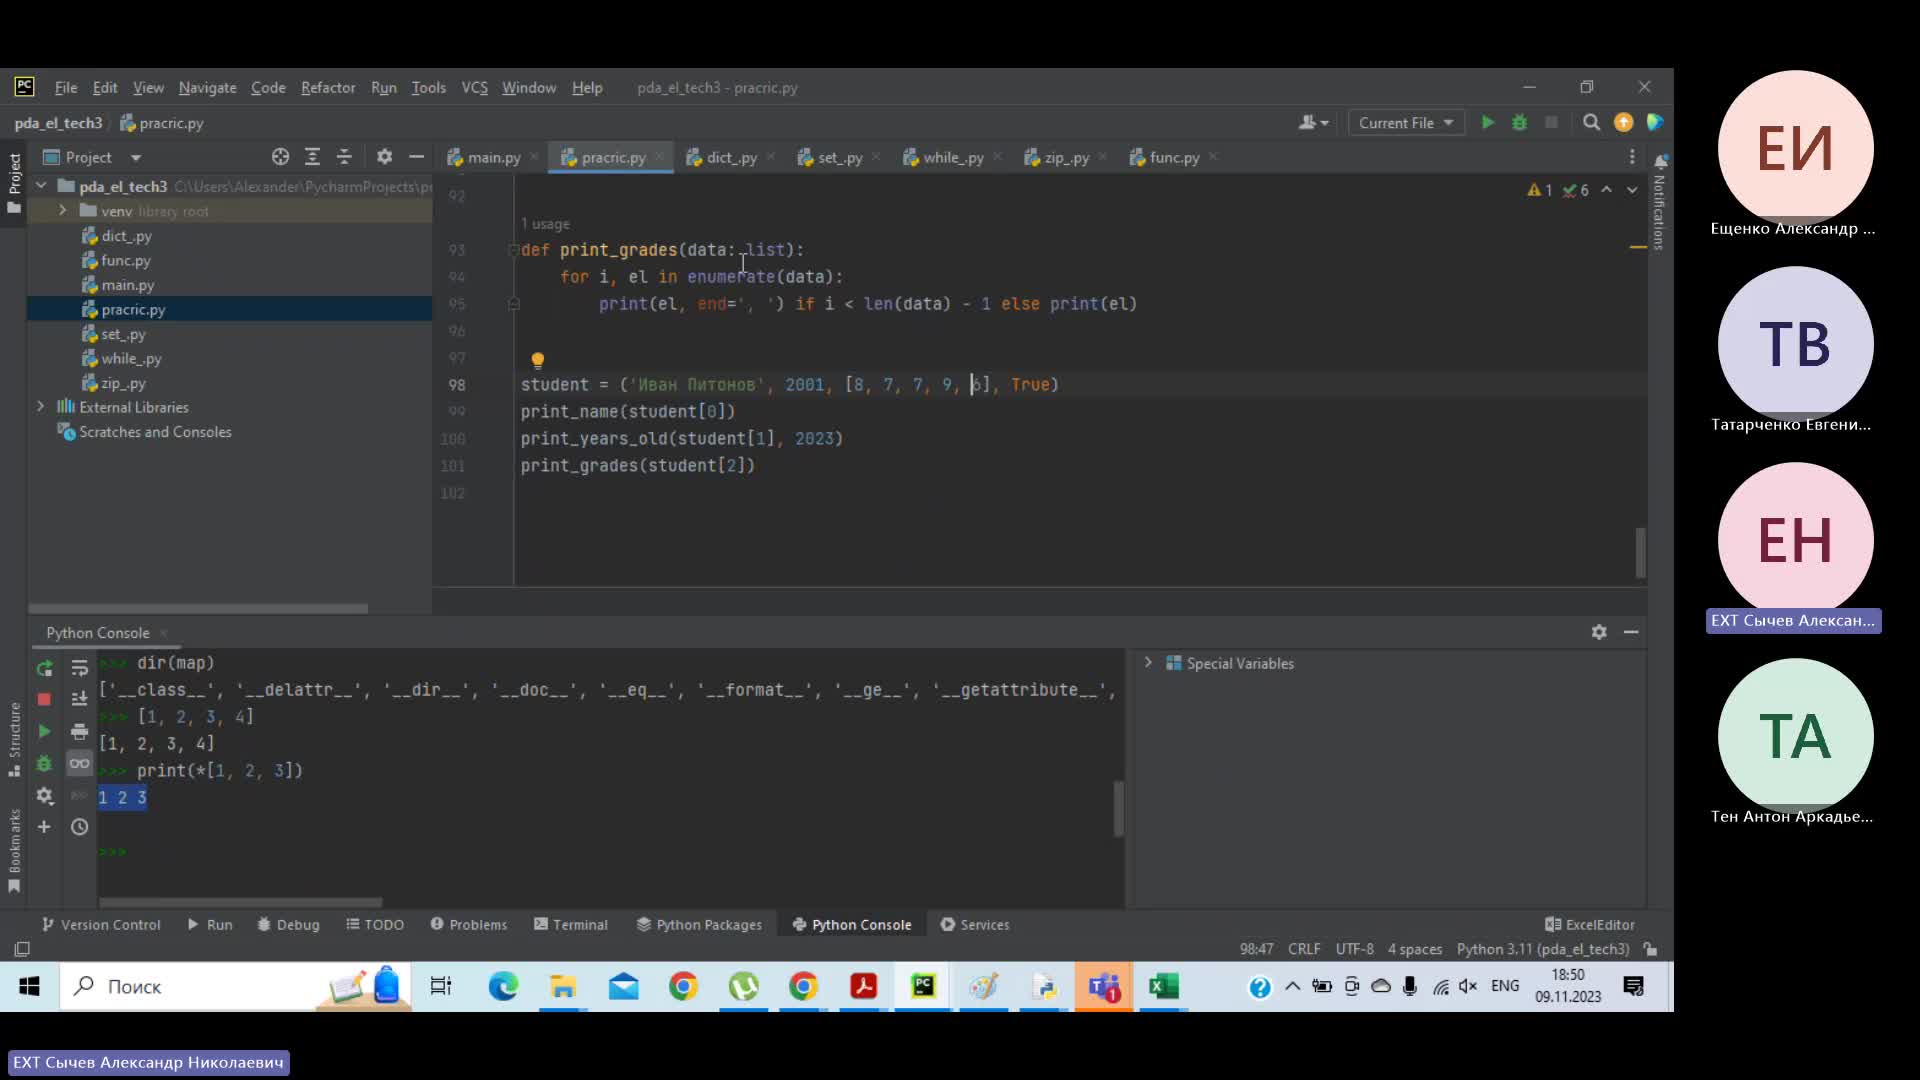
Task: Click CRLF line separator in status bar
Action: click(x=1304, y=949)
